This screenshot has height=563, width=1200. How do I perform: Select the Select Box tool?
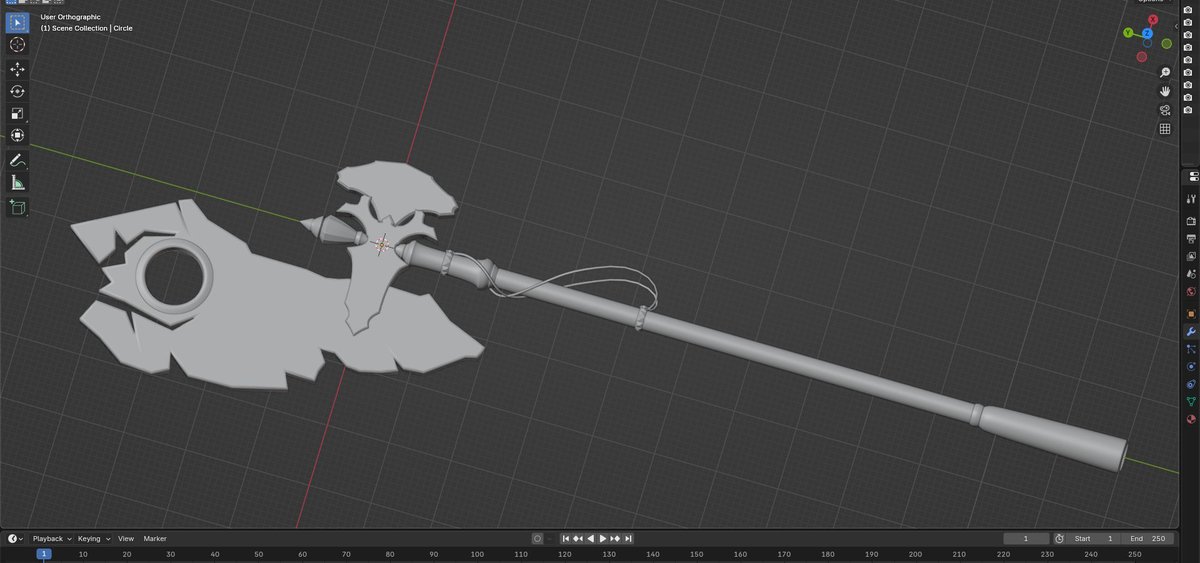(x=17, y=21)
